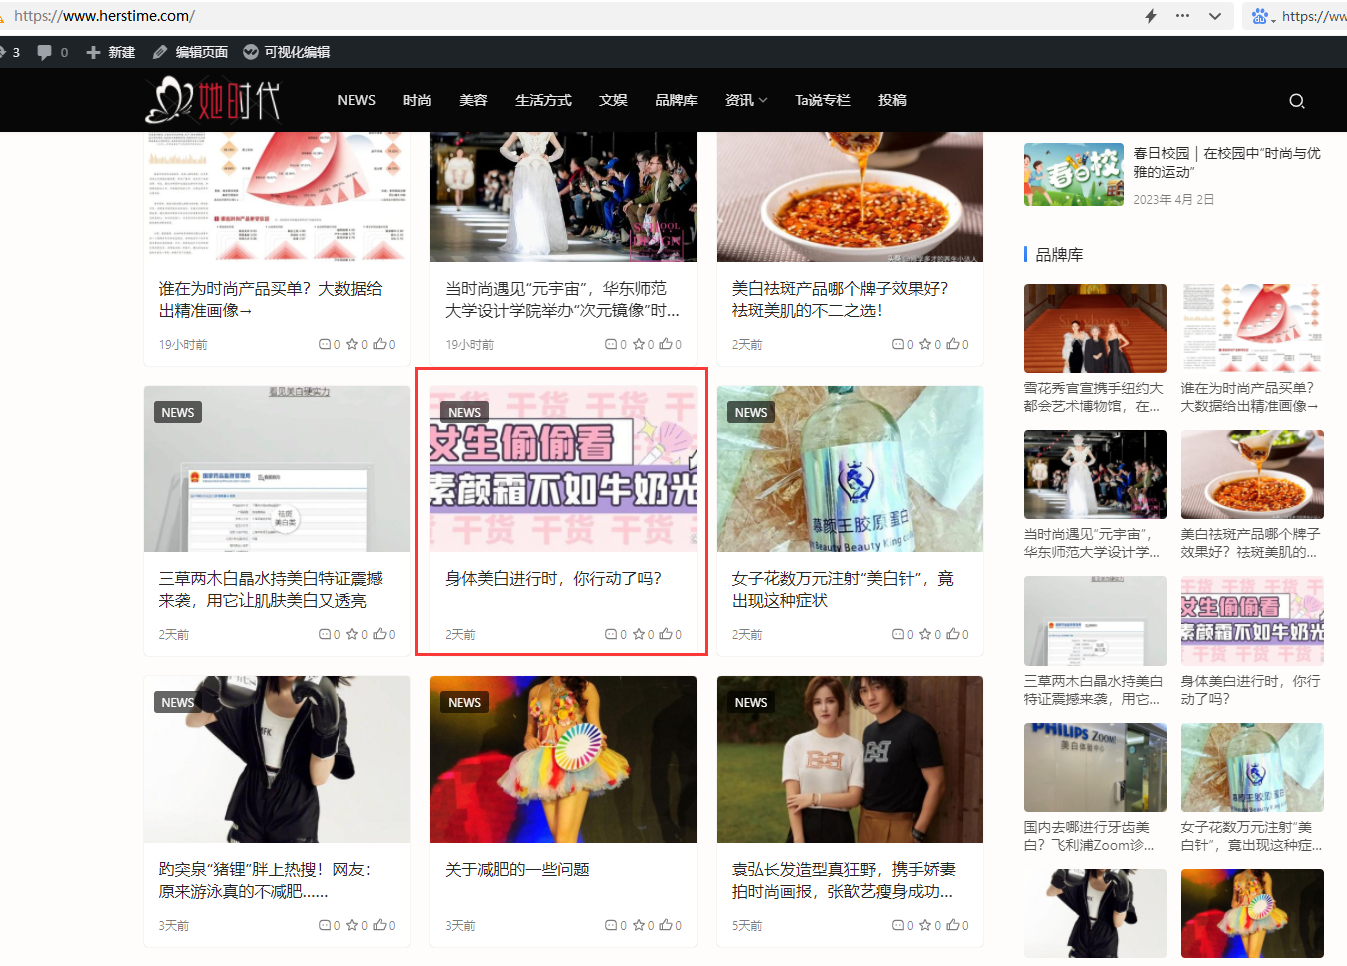Open the search icon in the site header
Image resolution: width=1347 pixels, height=966 pixels.
point(1296,101)
